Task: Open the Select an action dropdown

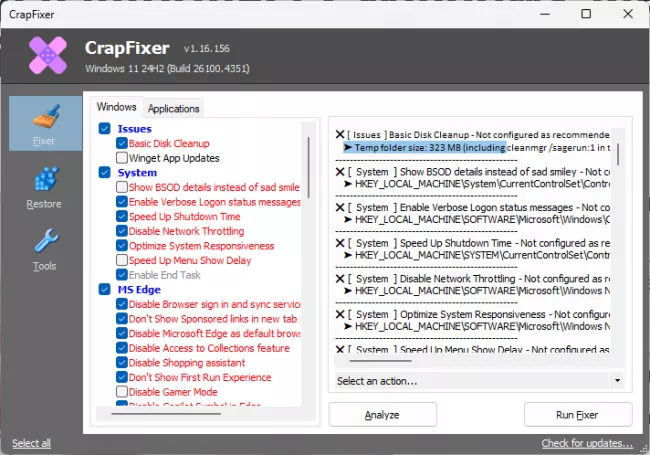Action: pyautogui.click(x=478, y=381)
